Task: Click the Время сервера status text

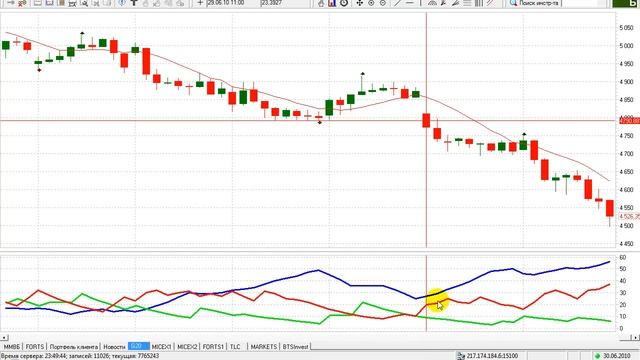Action: coord(80,356)
